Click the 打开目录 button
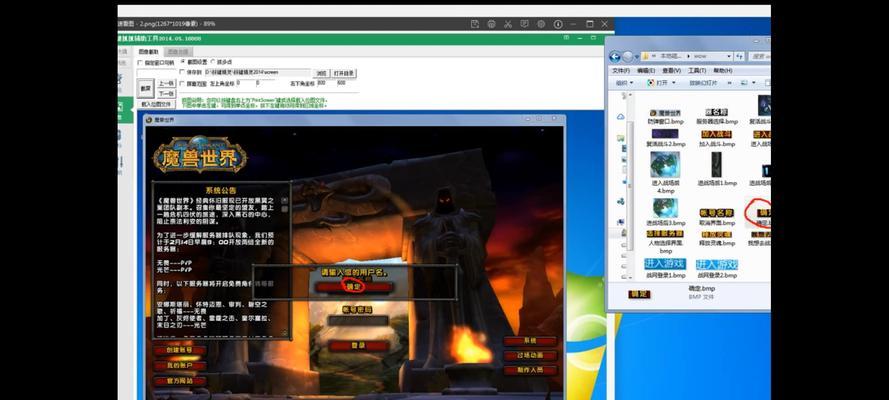Viewport: 889px width, 400px height. tap(344, 73)
